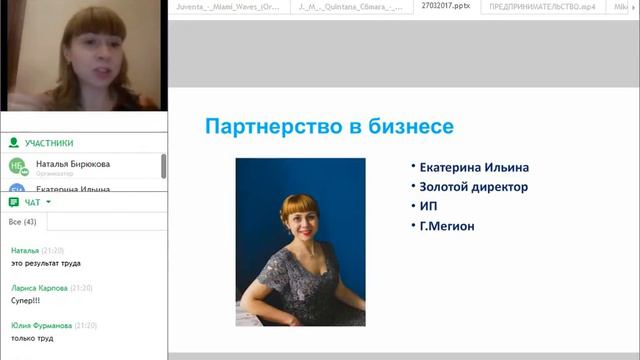Screen dimensions: 640x360
Task: Click the message 'Супер!!!'
Action: 25,301
